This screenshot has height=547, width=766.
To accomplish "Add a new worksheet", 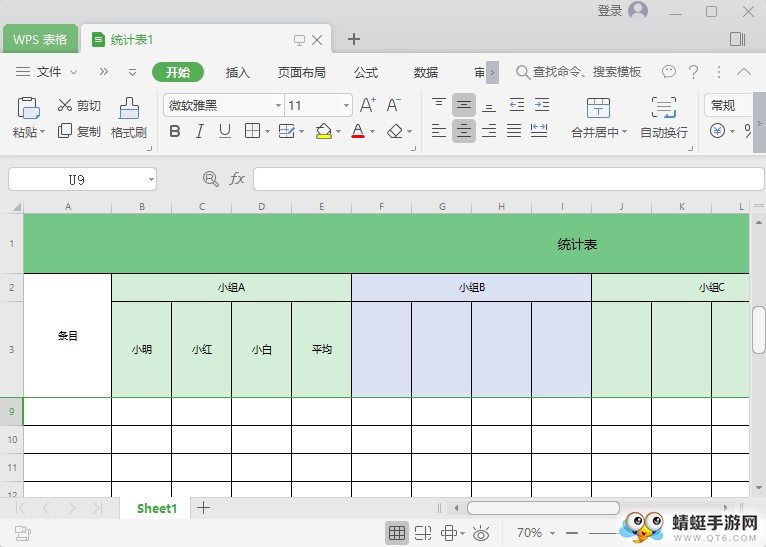I will [203, 508].
